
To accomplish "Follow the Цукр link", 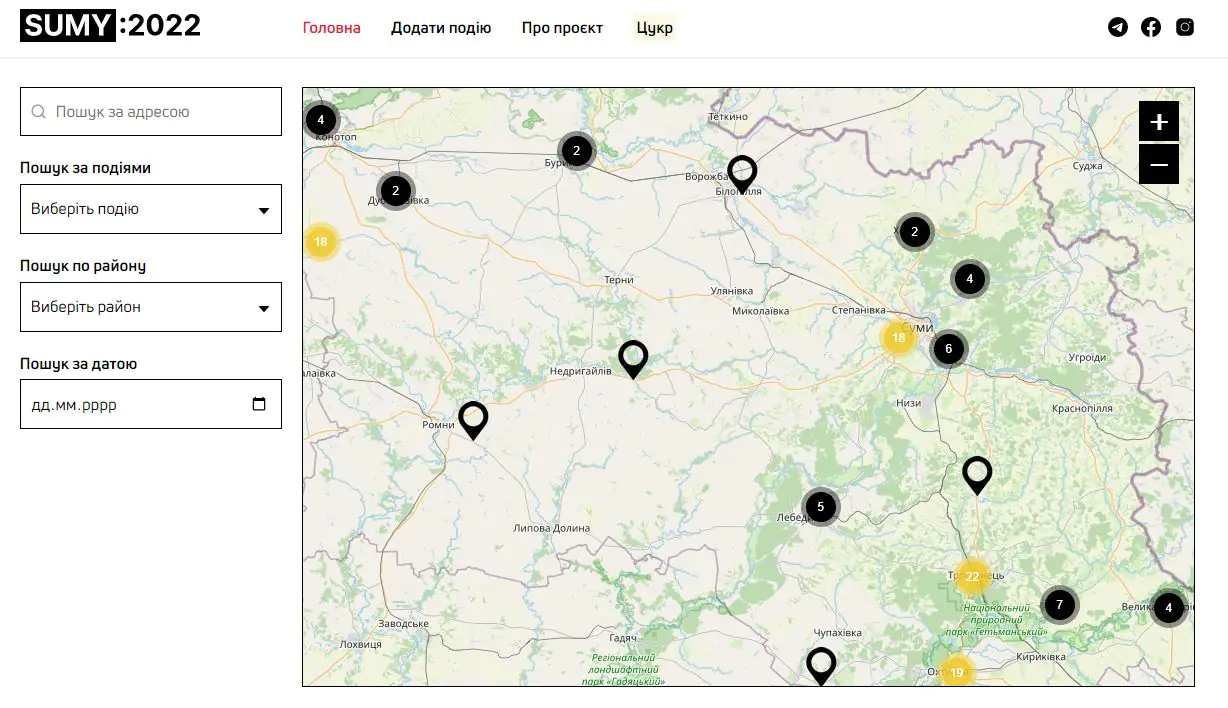I will 653,28.
